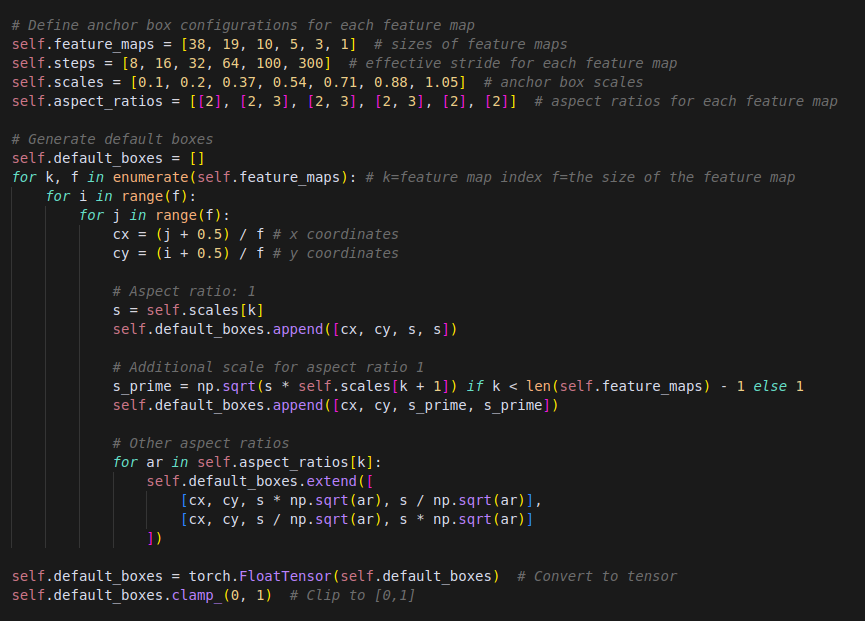The width and height of the screenshot is (865, 621).
Task: Click the self.feature_maps list assignment
Action: (x=184, y=44)
